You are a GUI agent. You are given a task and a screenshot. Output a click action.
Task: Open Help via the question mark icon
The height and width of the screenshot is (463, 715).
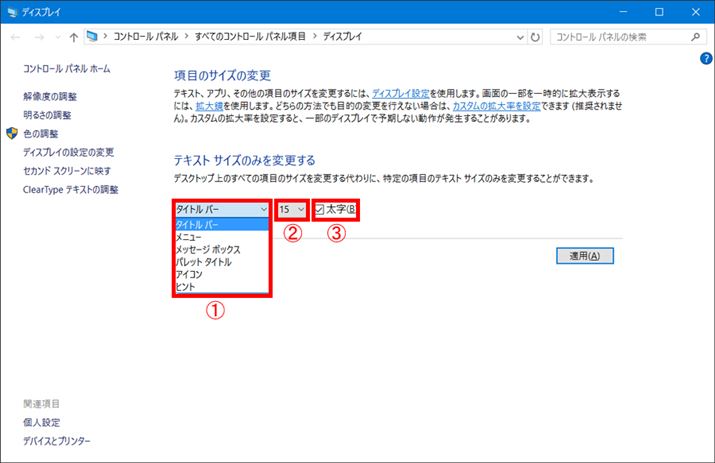706,58
